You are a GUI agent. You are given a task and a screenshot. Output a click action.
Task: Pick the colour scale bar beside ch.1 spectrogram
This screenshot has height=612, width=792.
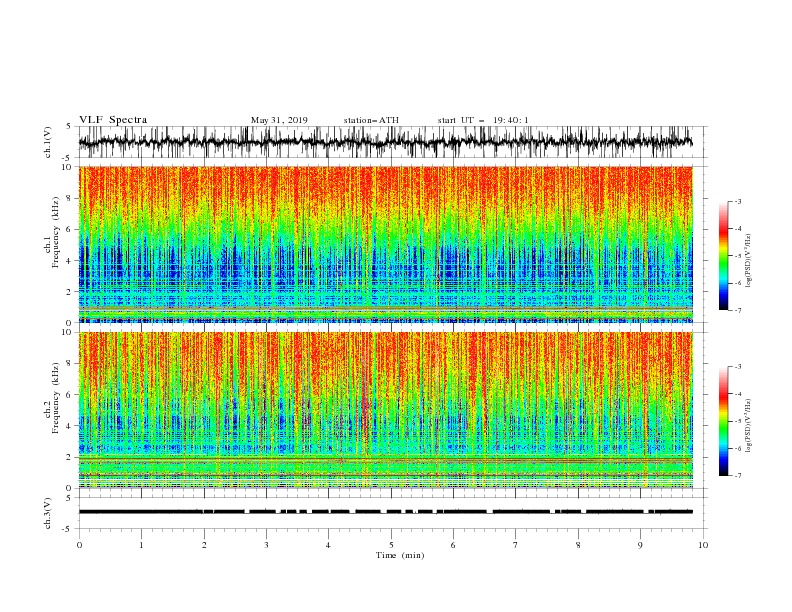pyautogui.click(x=723, y=256)
